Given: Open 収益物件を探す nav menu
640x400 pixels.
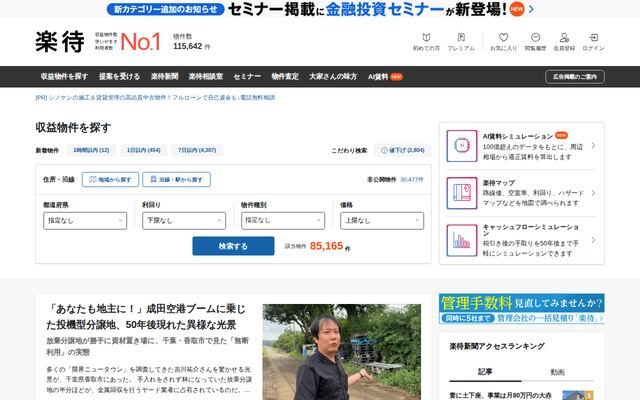Looking at the screenshot, I should pyautogui.click(x=64, y=76).
